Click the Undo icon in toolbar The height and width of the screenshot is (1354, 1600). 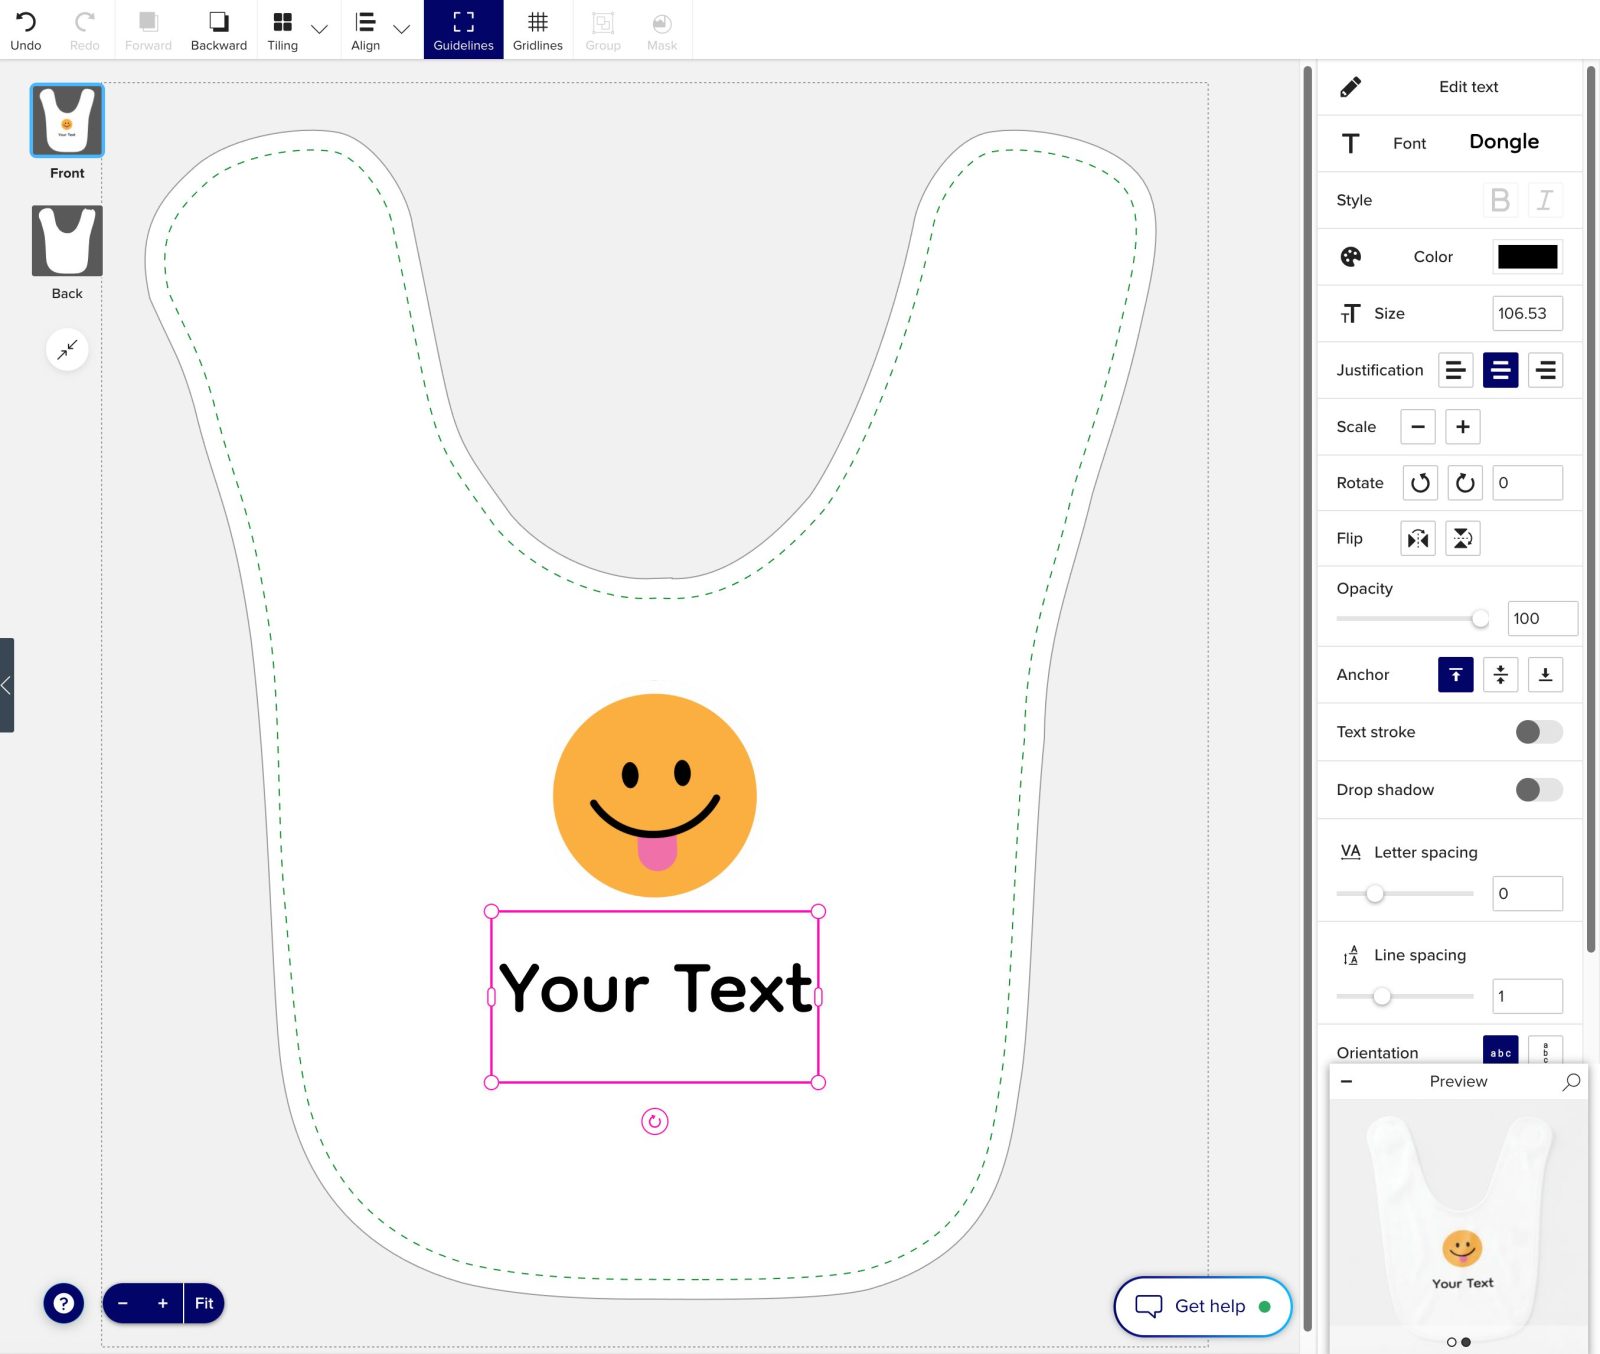tap(26, 30)
